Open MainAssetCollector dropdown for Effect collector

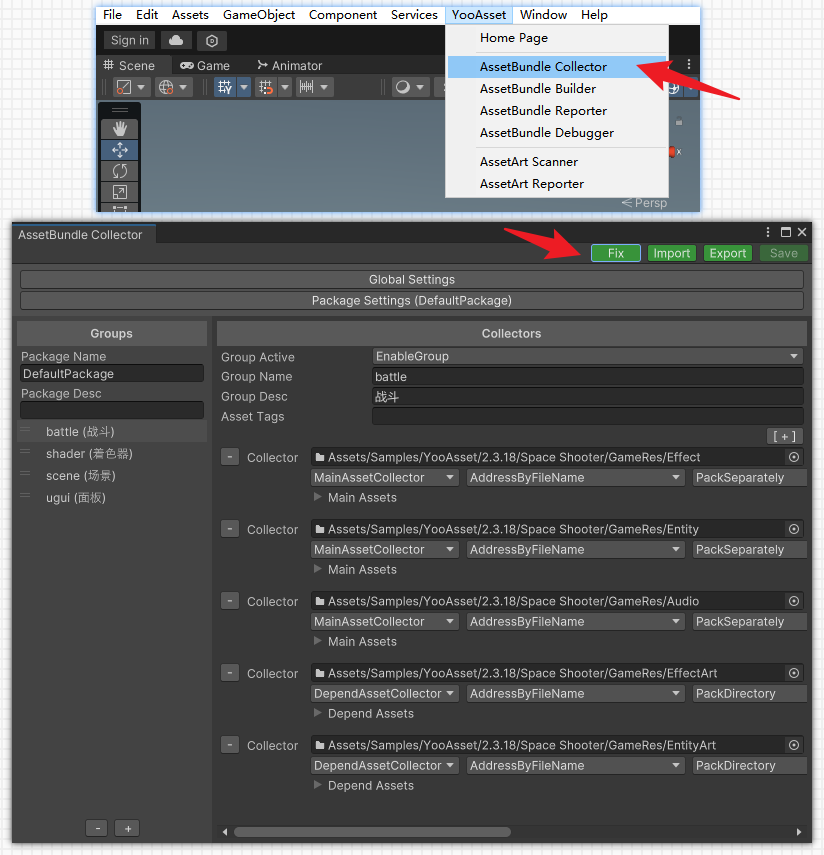385,478
